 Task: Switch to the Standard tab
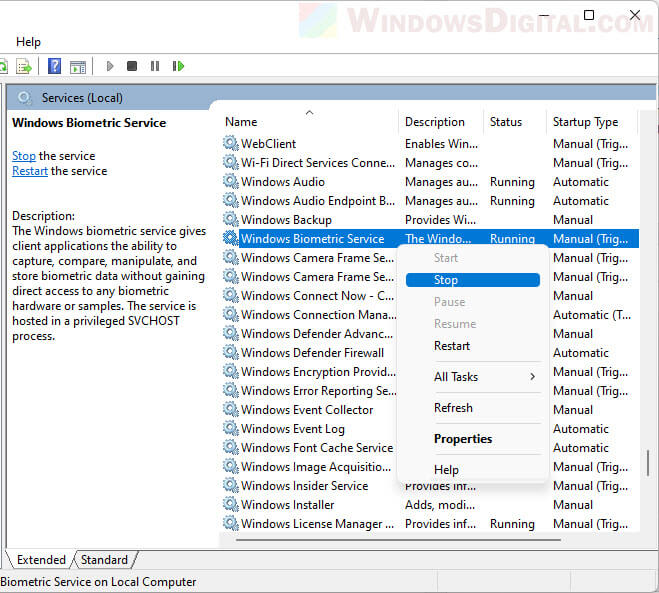tap(104, 560)
